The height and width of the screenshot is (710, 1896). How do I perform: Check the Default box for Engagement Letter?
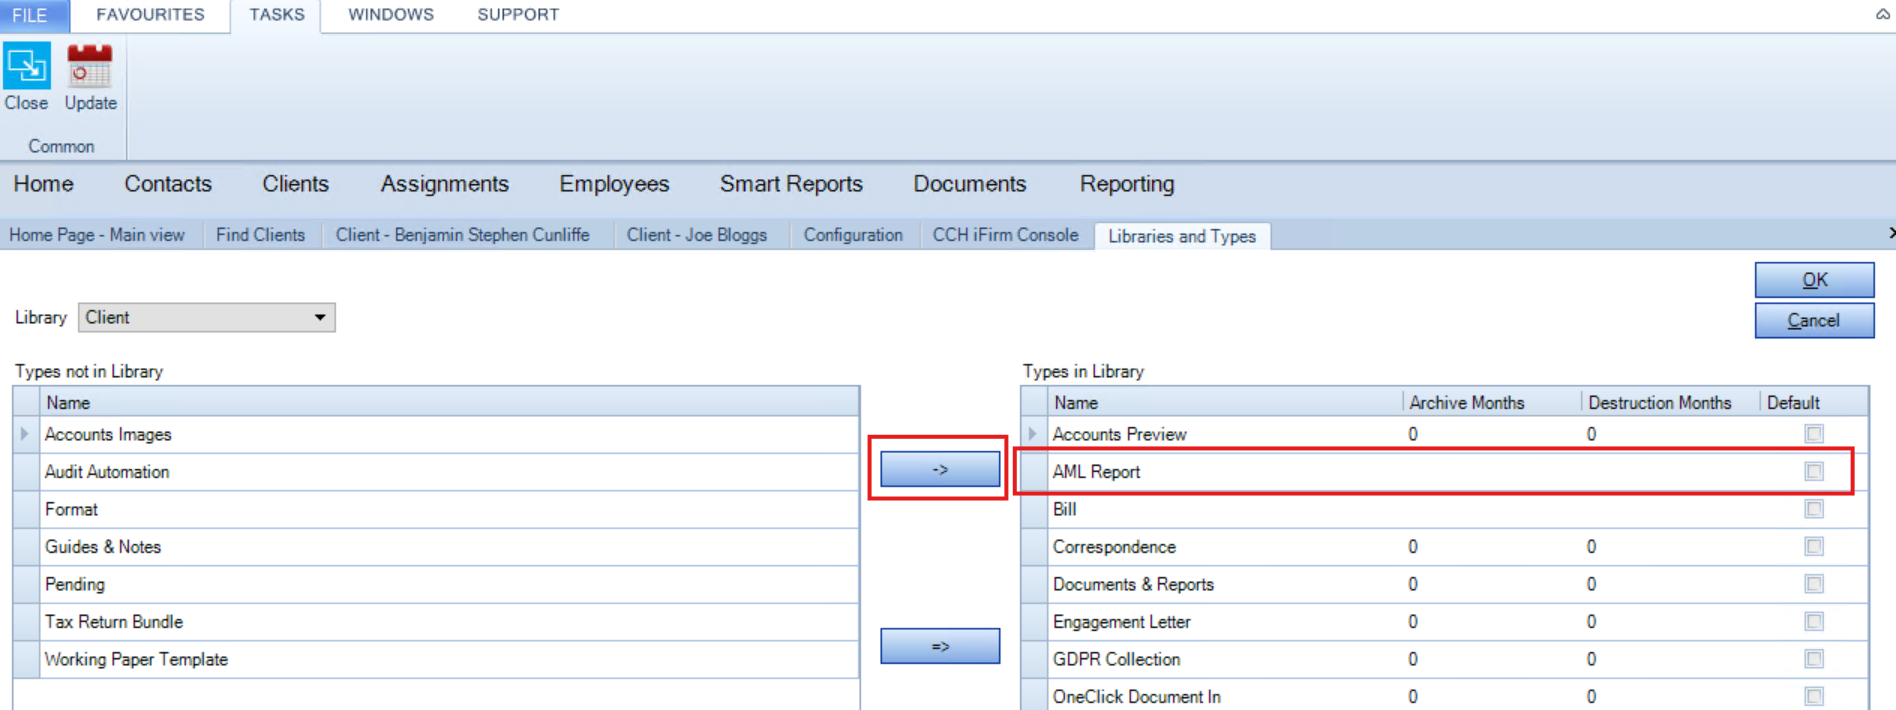click(1814, 622)
